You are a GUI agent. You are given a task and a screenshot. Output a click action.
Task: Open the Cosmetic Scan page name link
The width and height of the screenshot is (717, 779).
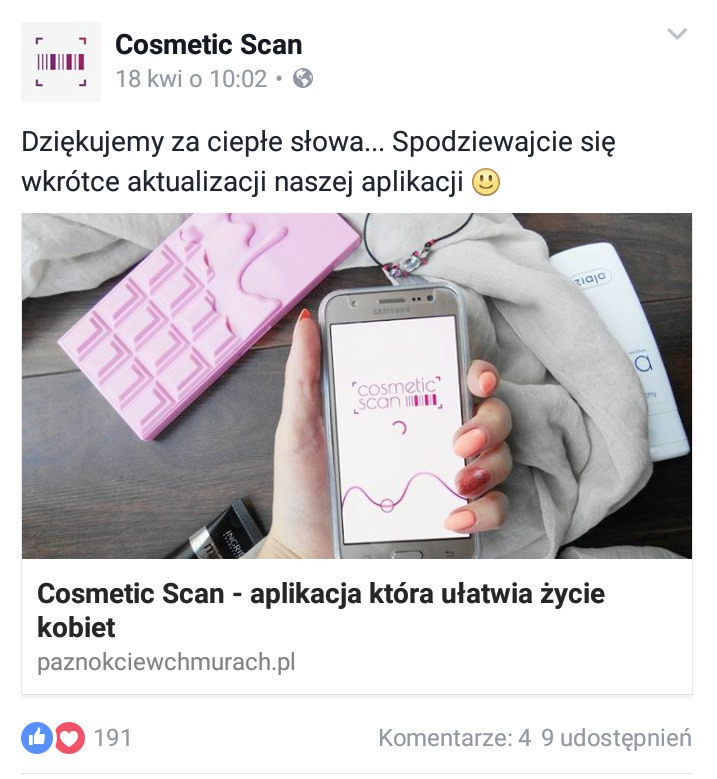pyautogui.click(x=209, y=45)
